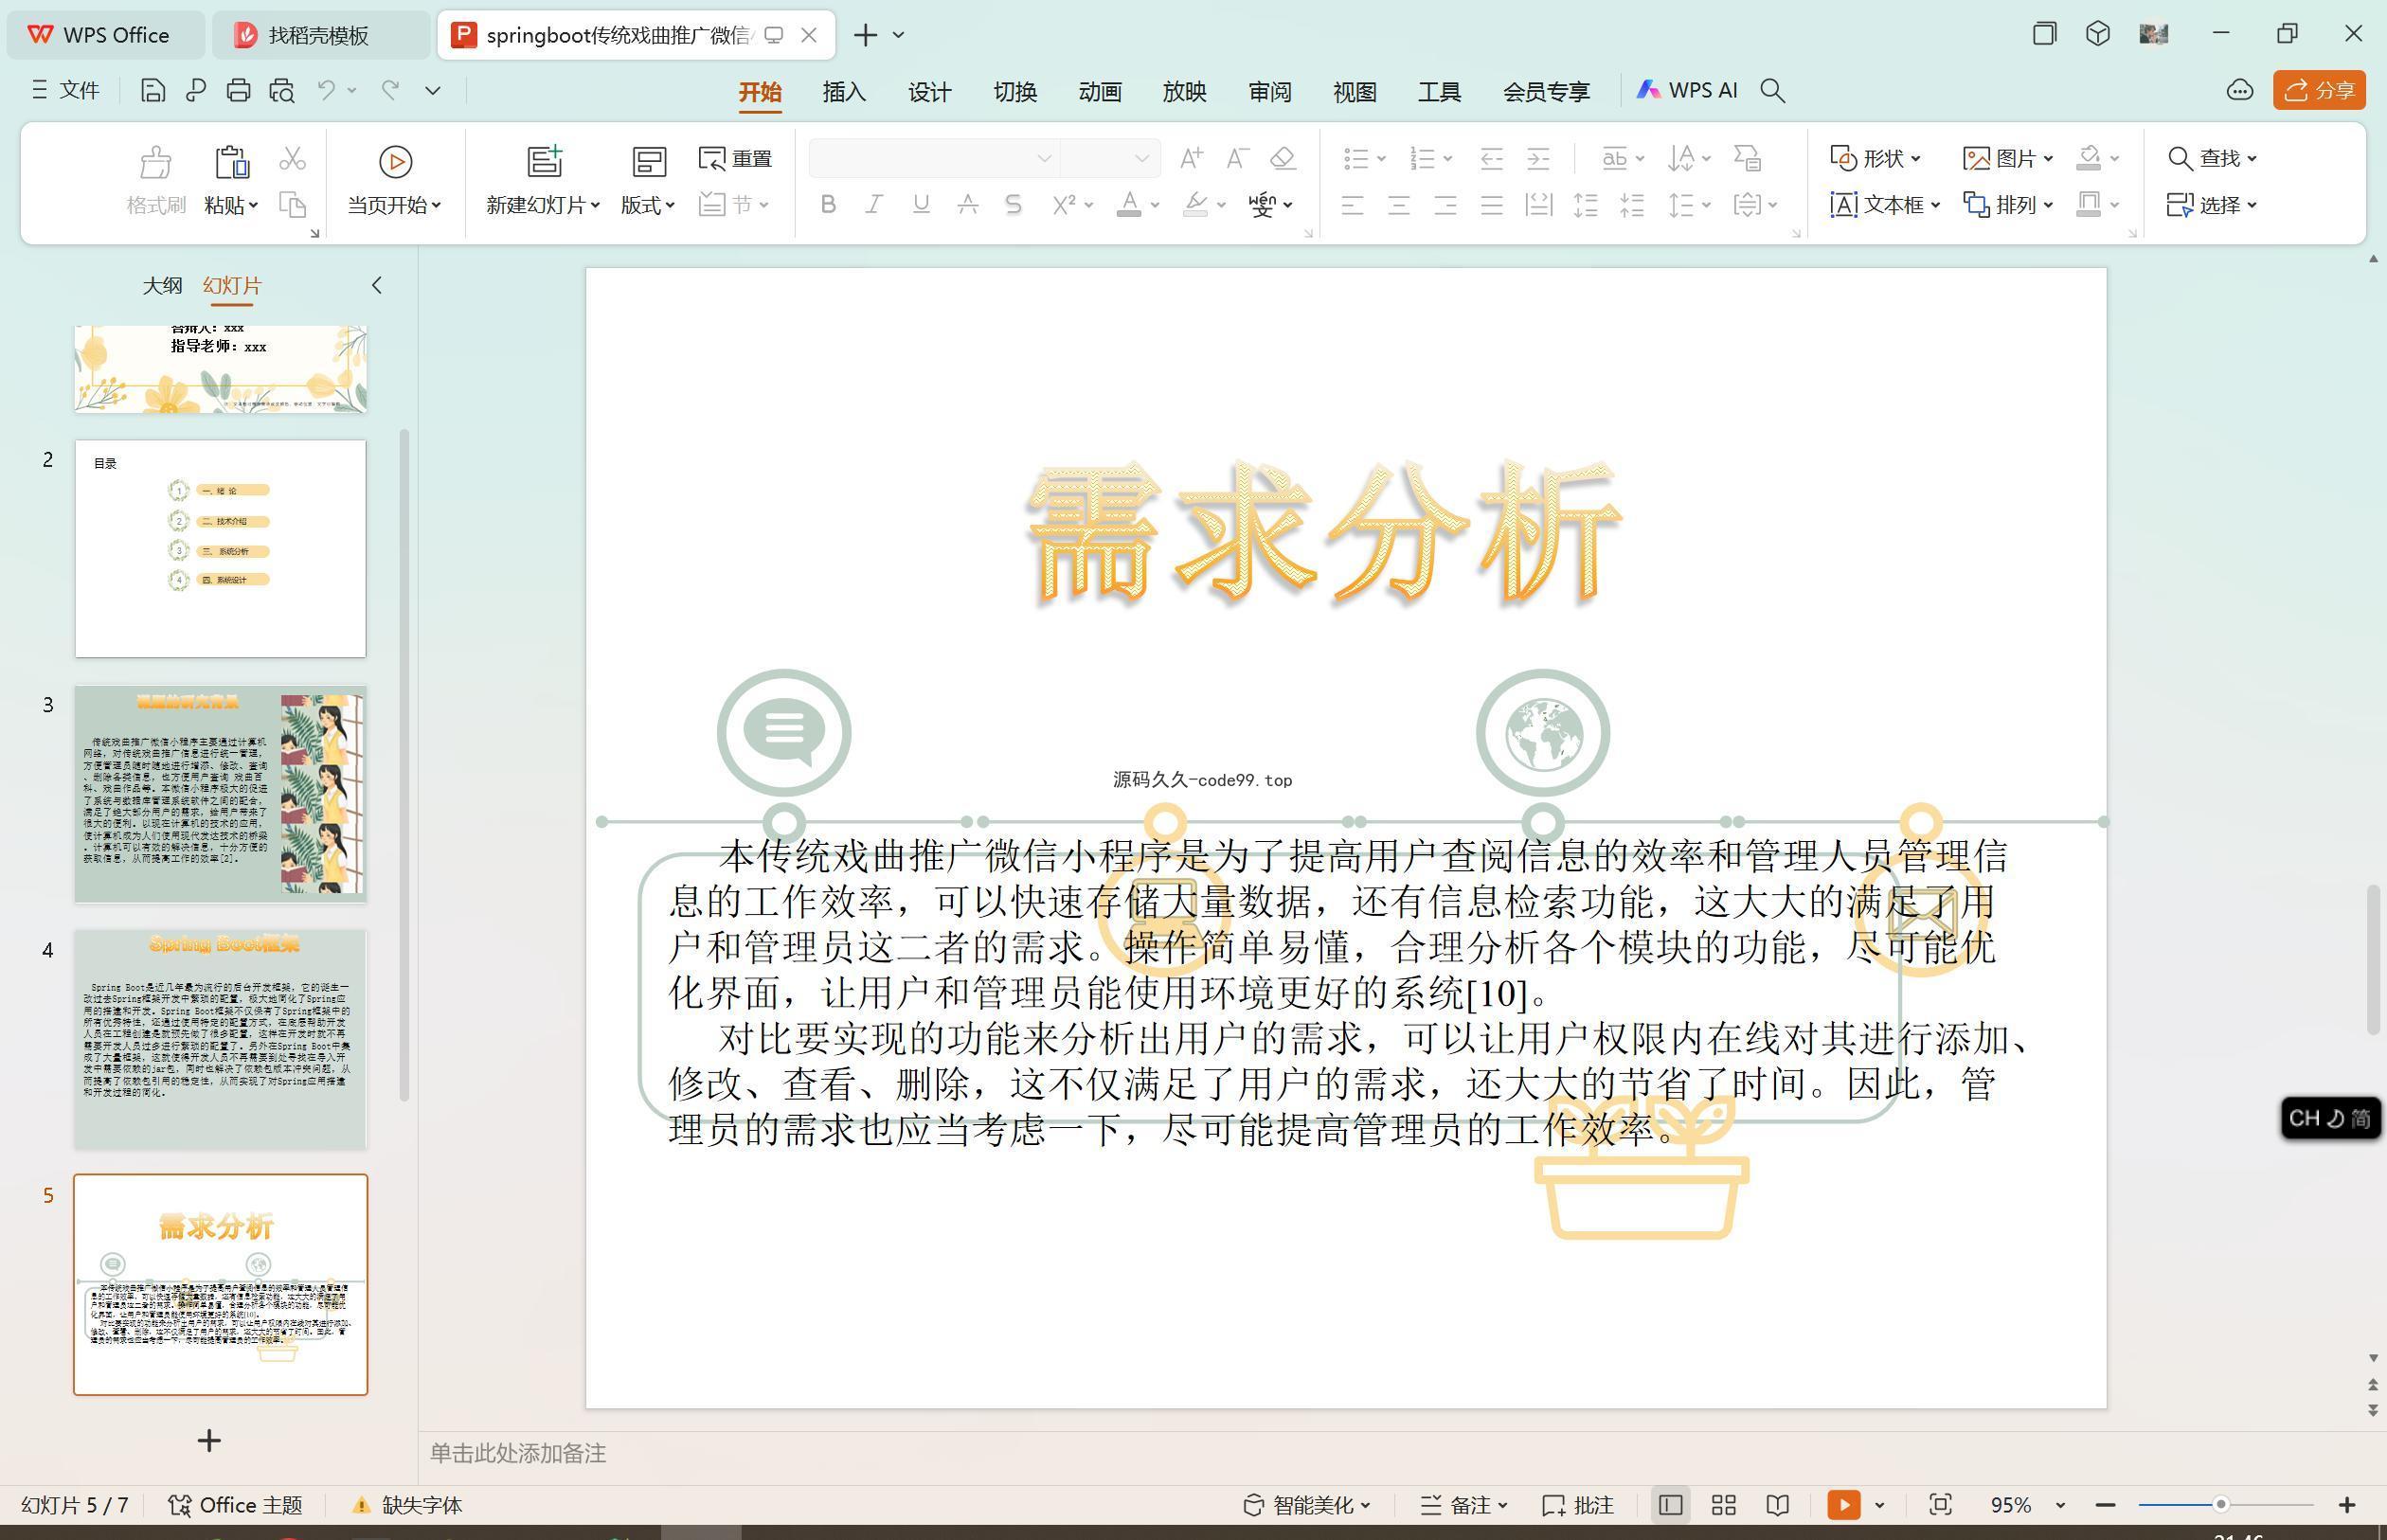This screenshot has width=2387, height=1540.
Task: Click the Redo arrow icon
Action: (390, 91)
